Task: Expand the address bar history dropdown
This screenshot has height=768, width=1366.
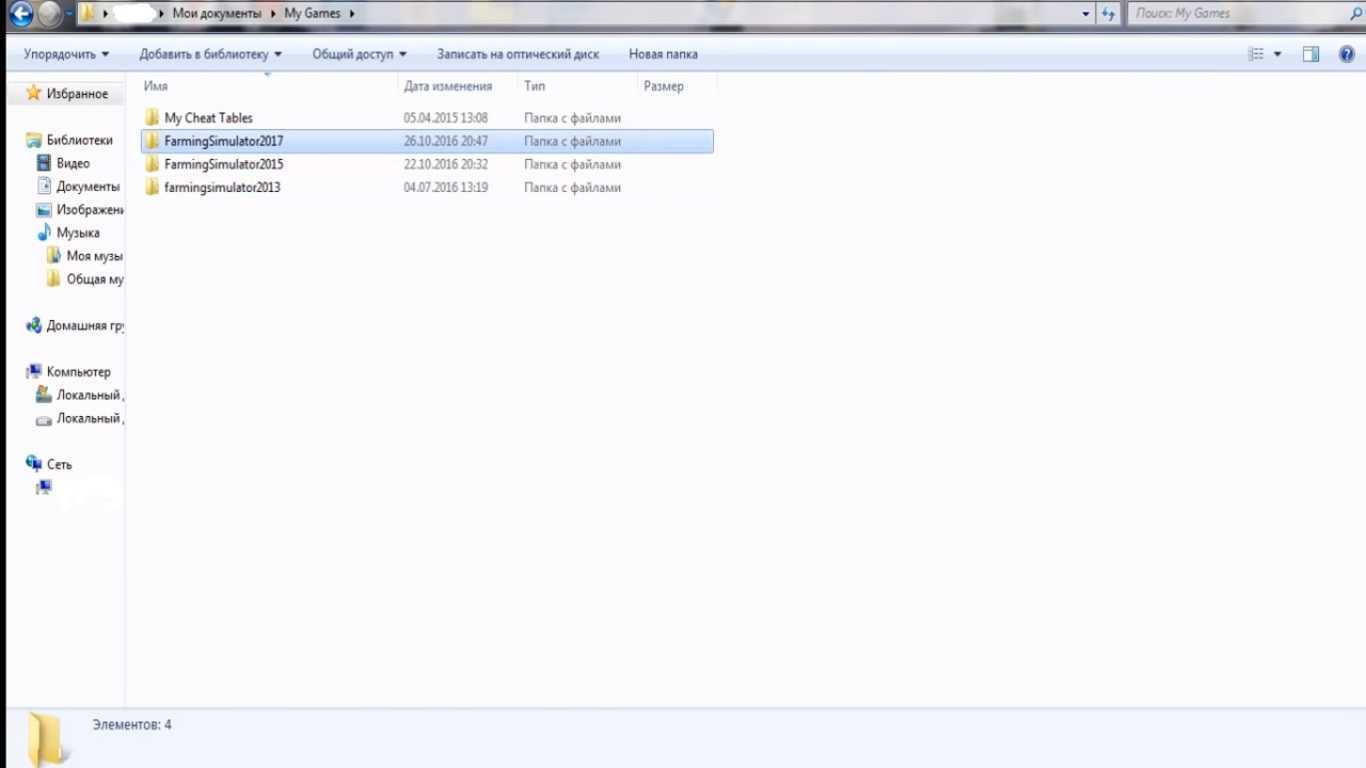Action: click(1086, 14)
